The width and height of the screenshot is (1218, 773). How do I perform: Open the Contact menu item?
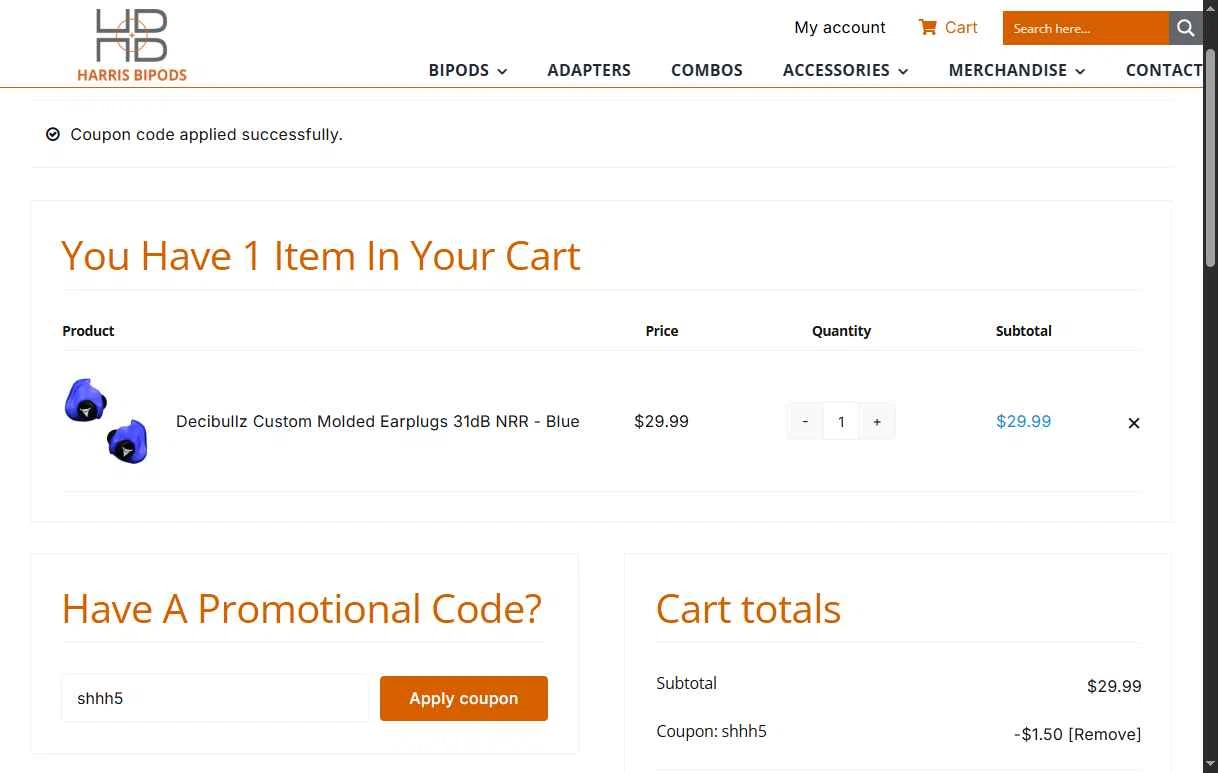1163,70
